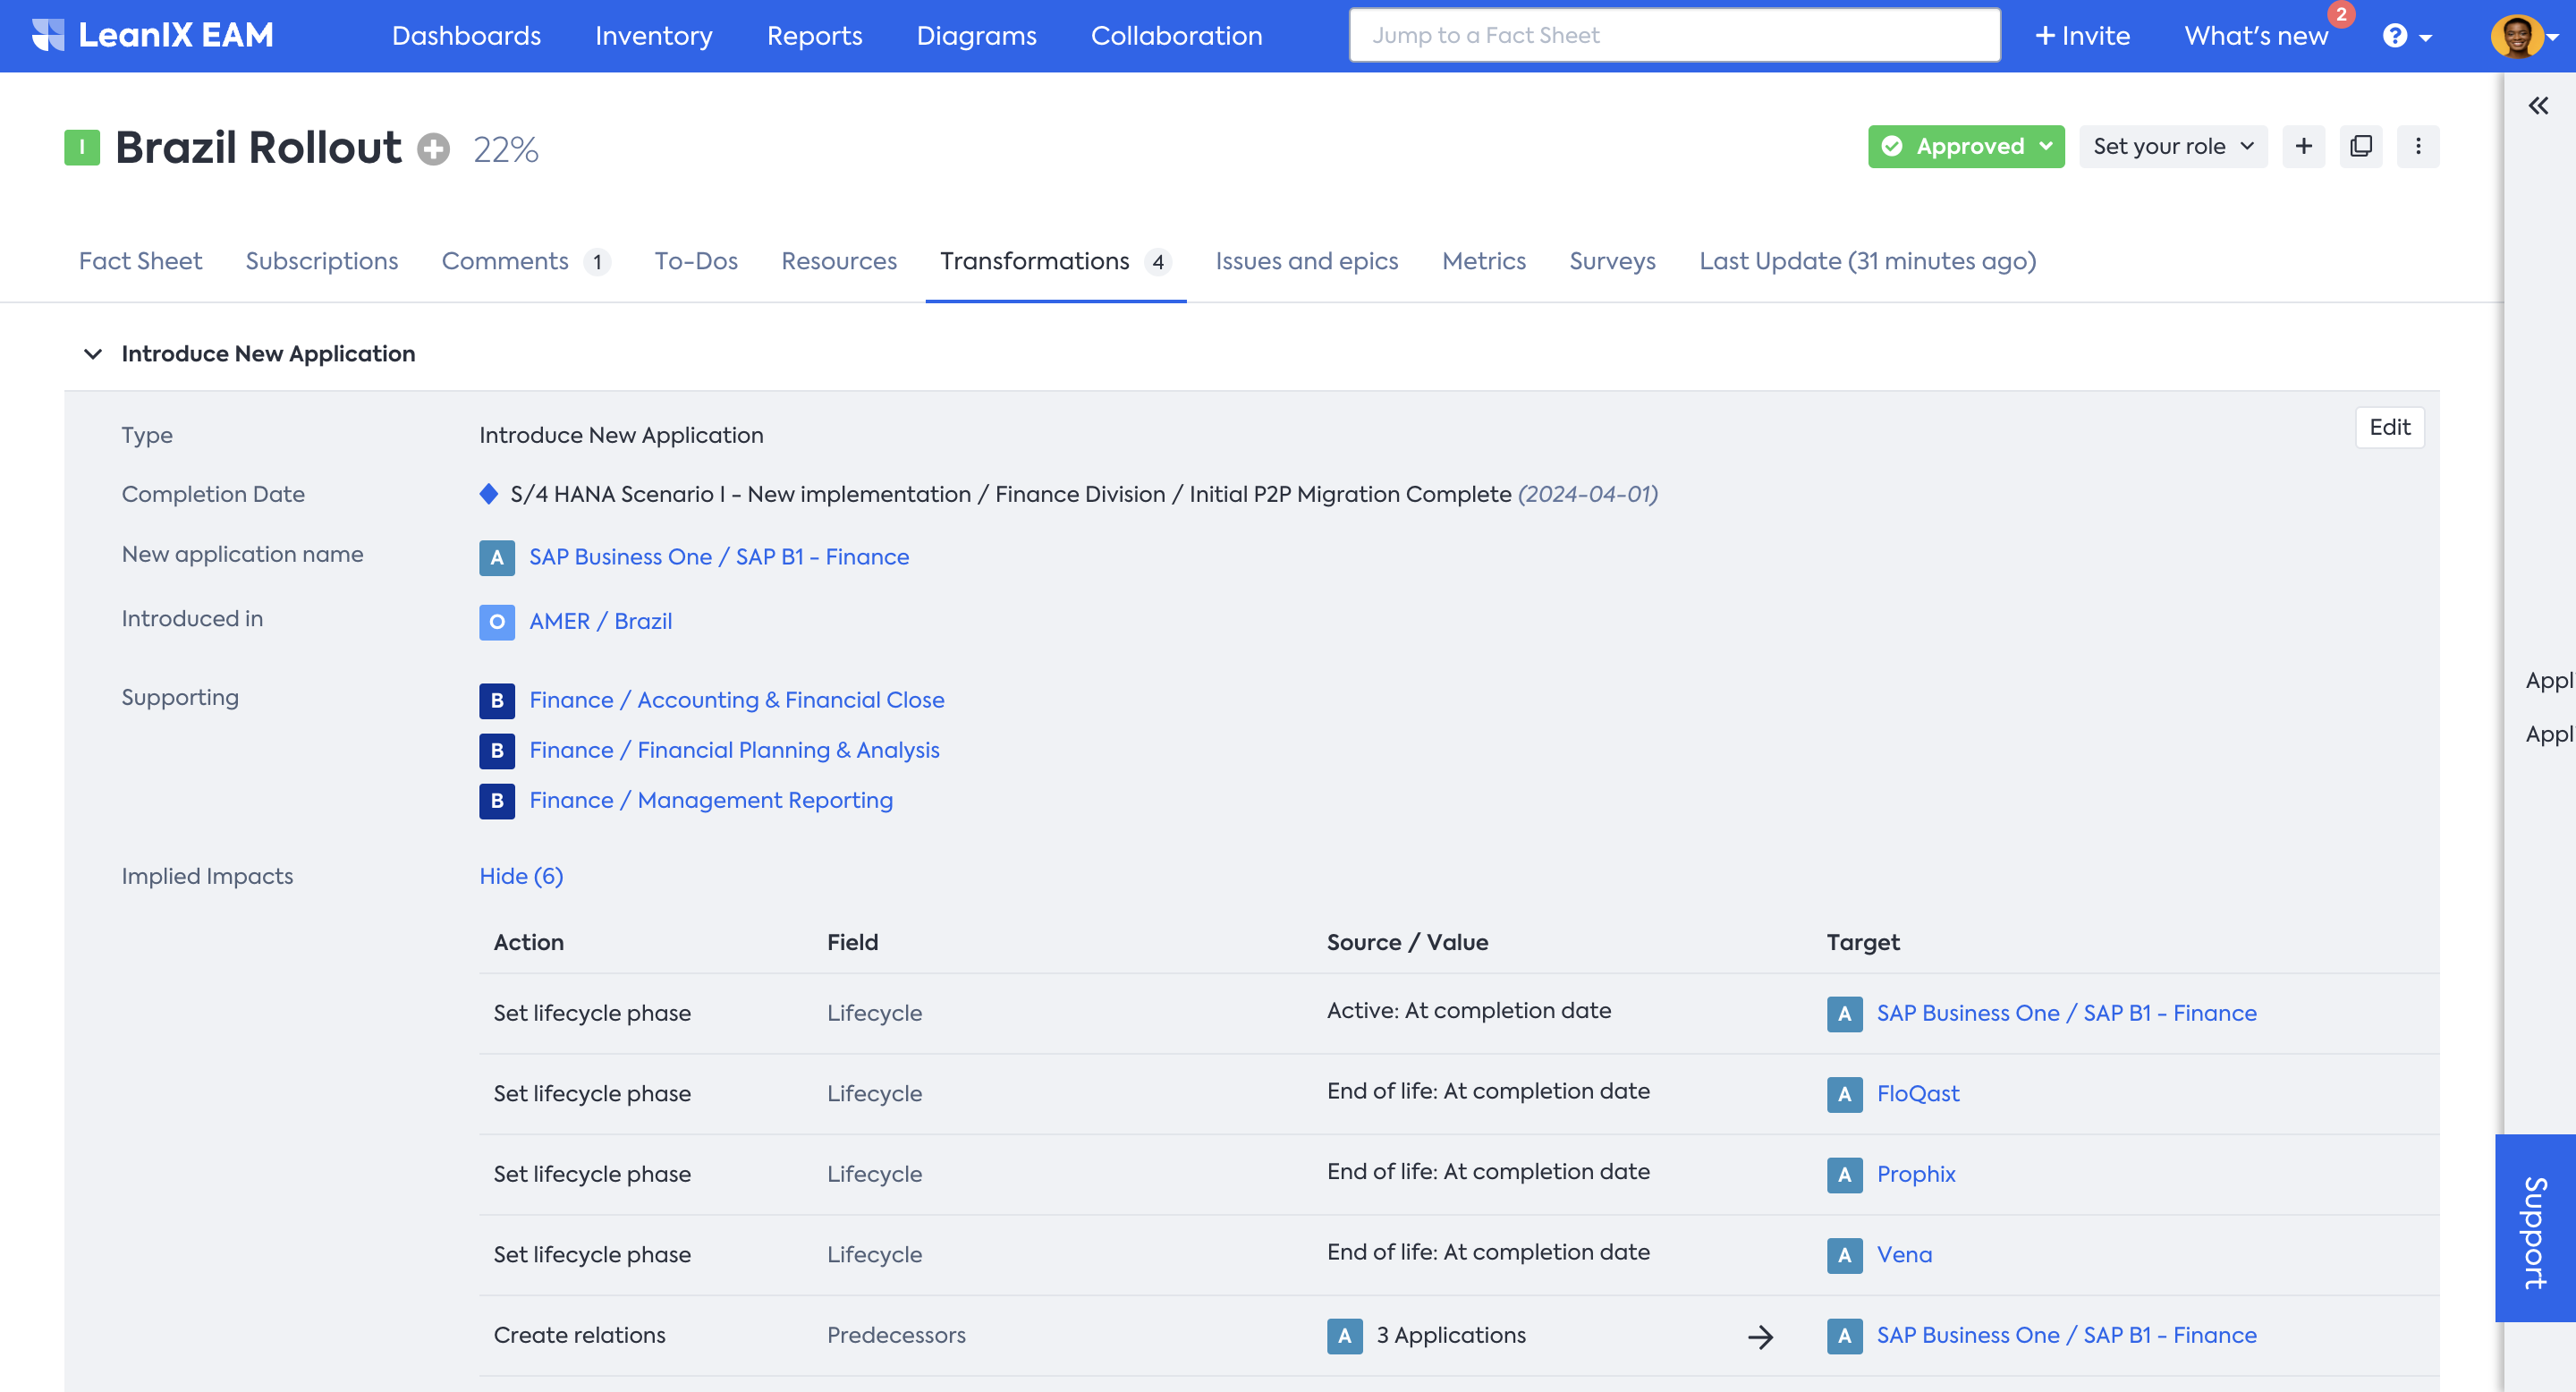
Task: Click the Invite button
Action: click(x=2082, y=36)
